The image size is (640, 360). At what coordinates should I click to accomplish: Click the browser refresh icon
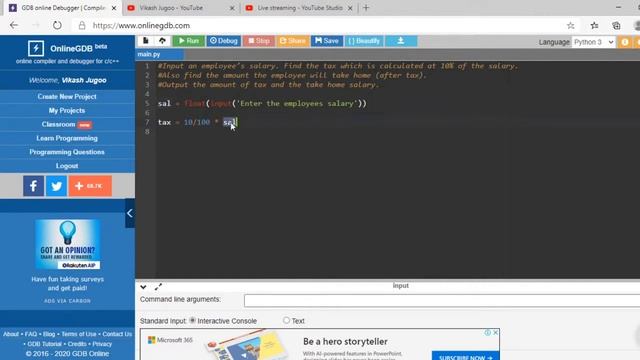click(57, 25)
